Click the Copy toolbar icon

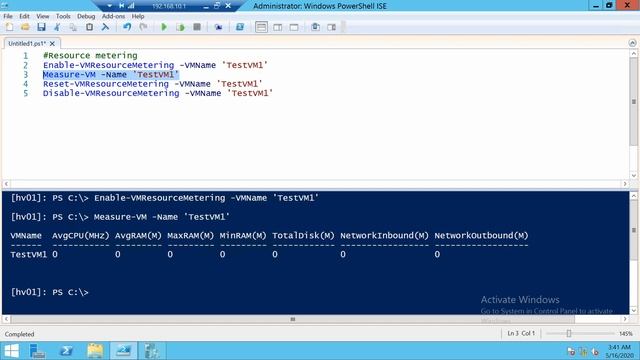pyautogui.click(x=73, y=27)
